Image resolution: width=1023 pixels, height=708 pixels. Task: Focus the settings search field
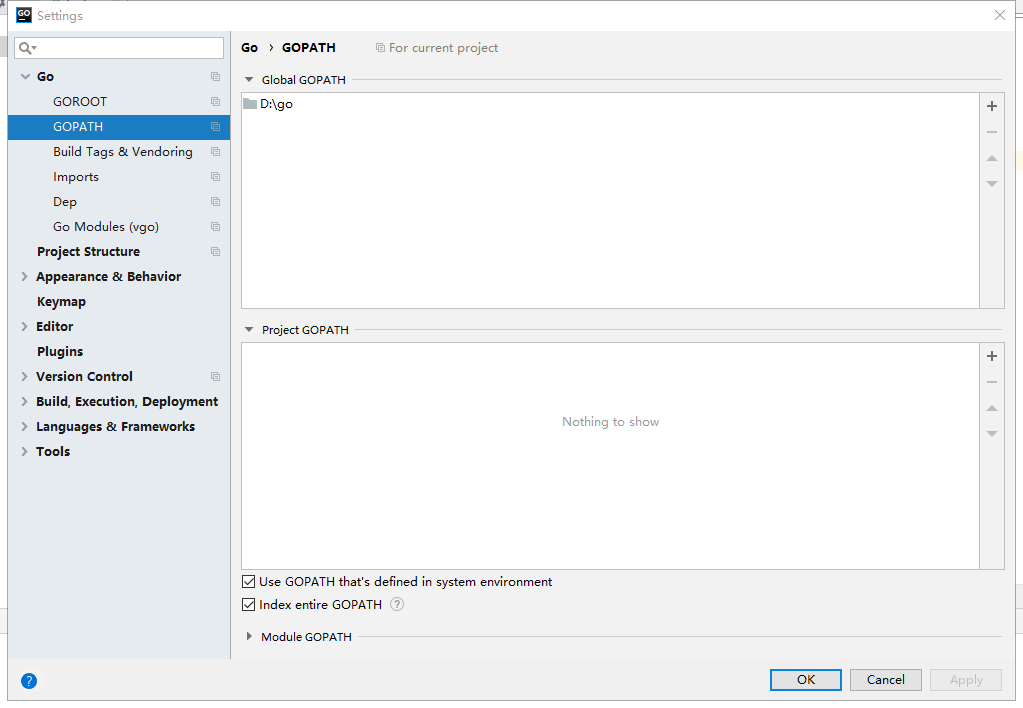point(119,48)
